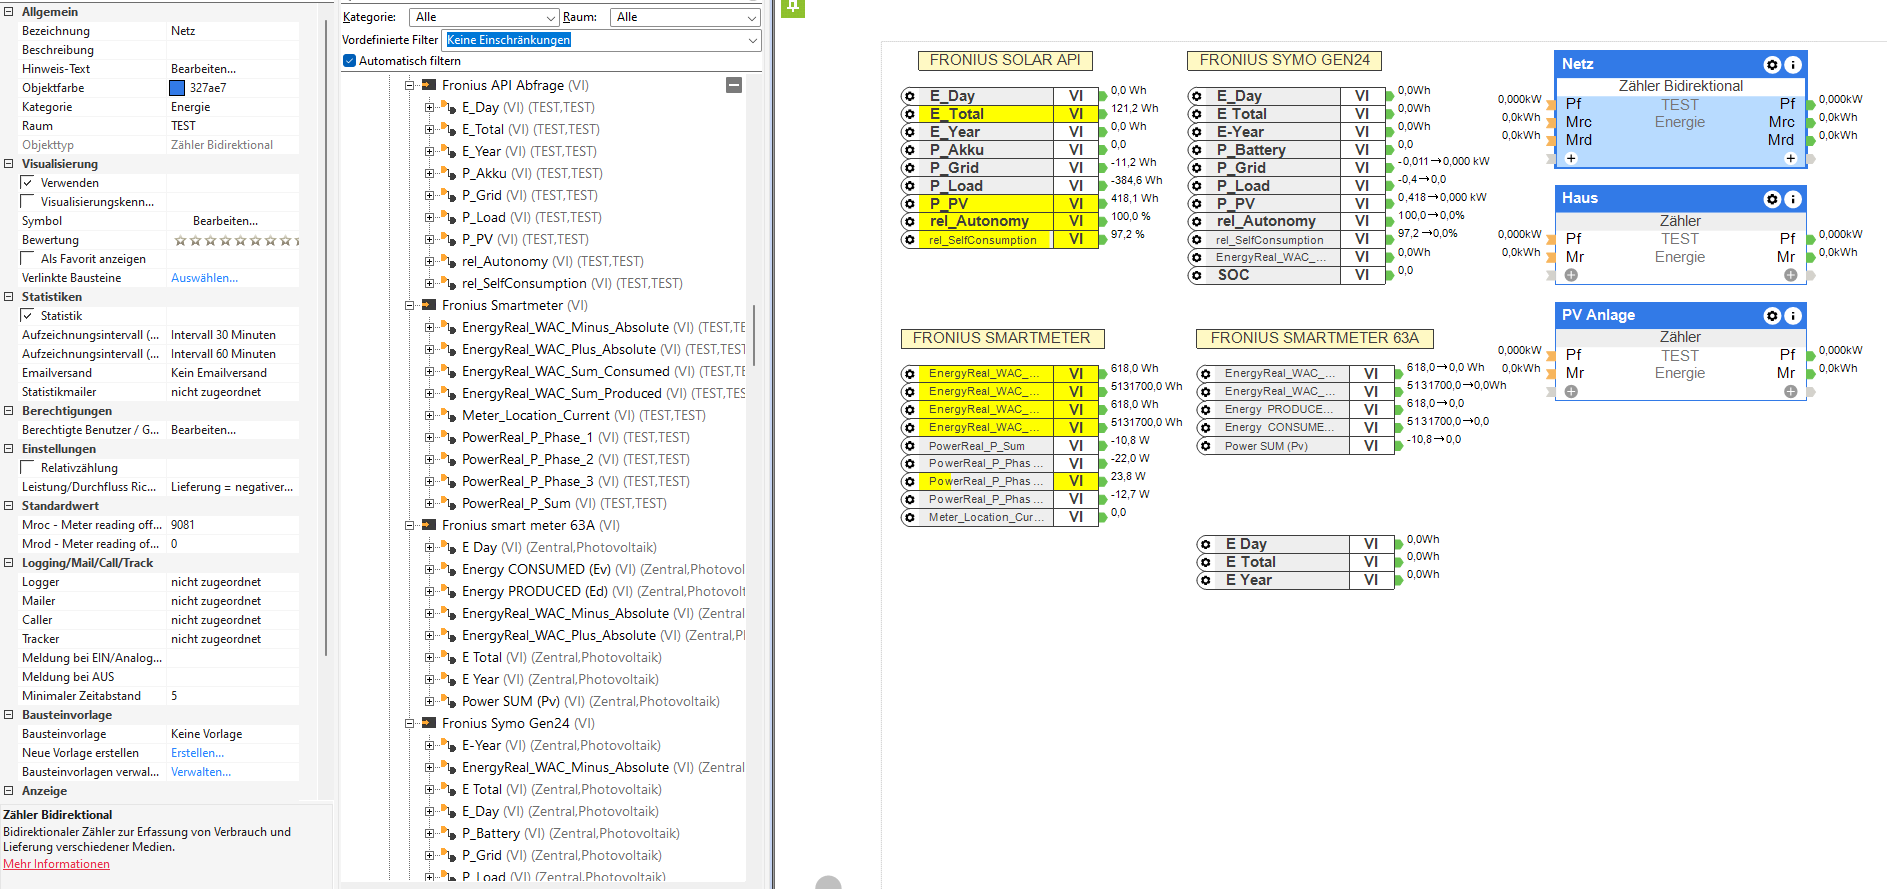1887x889 pixels.
Task: Toggle the Statistik checkbox
Action: point(28,316)
